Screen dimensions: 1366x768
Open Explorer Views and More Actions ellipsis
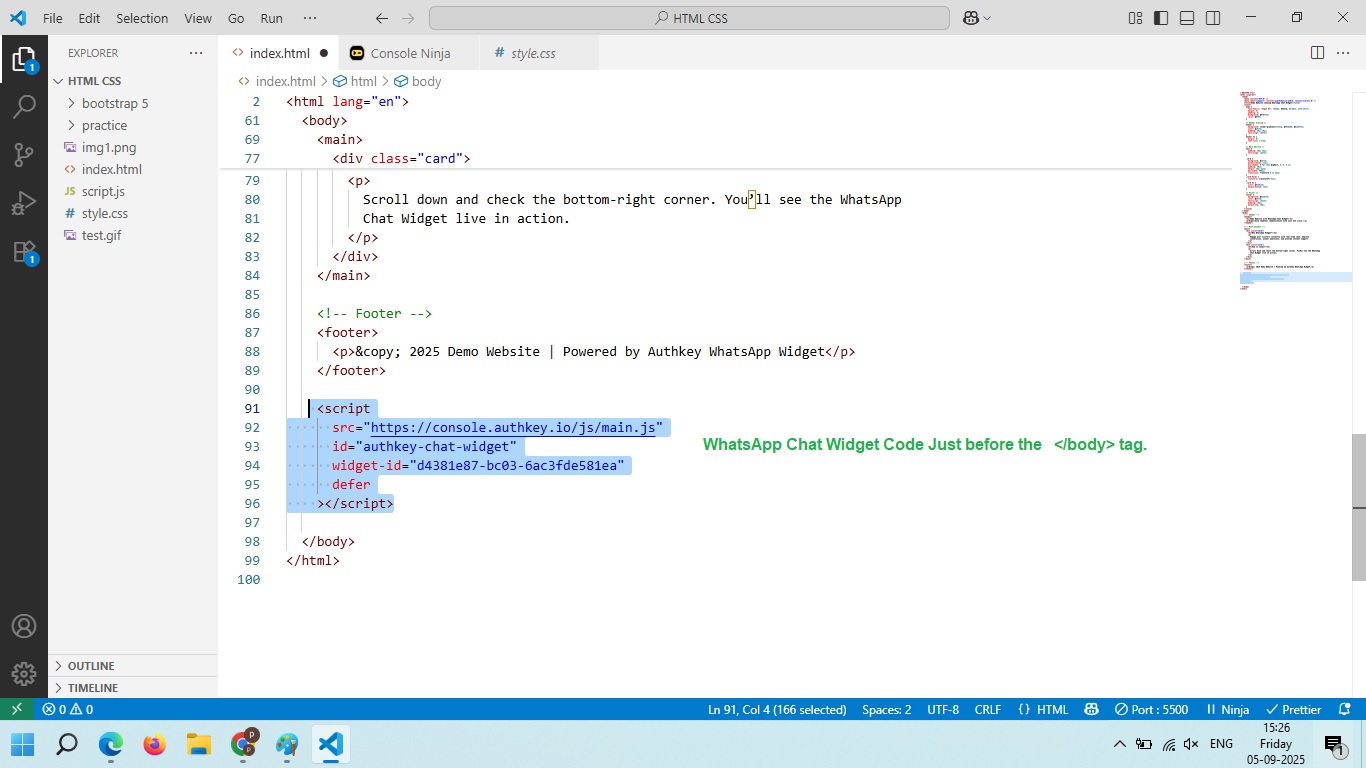pos(196,53)
